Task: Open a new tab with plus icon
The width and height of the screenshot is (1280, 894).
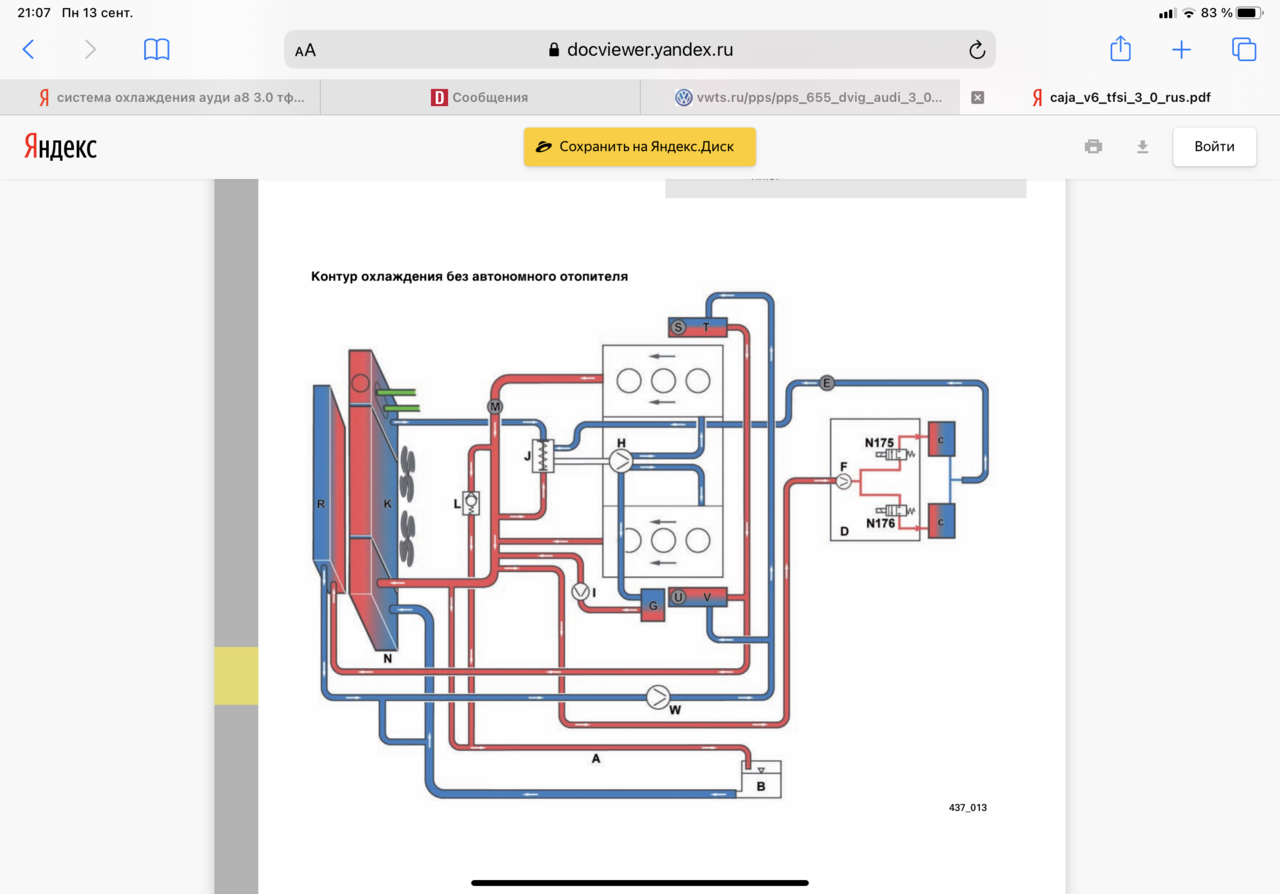Action: point(1182,50)
